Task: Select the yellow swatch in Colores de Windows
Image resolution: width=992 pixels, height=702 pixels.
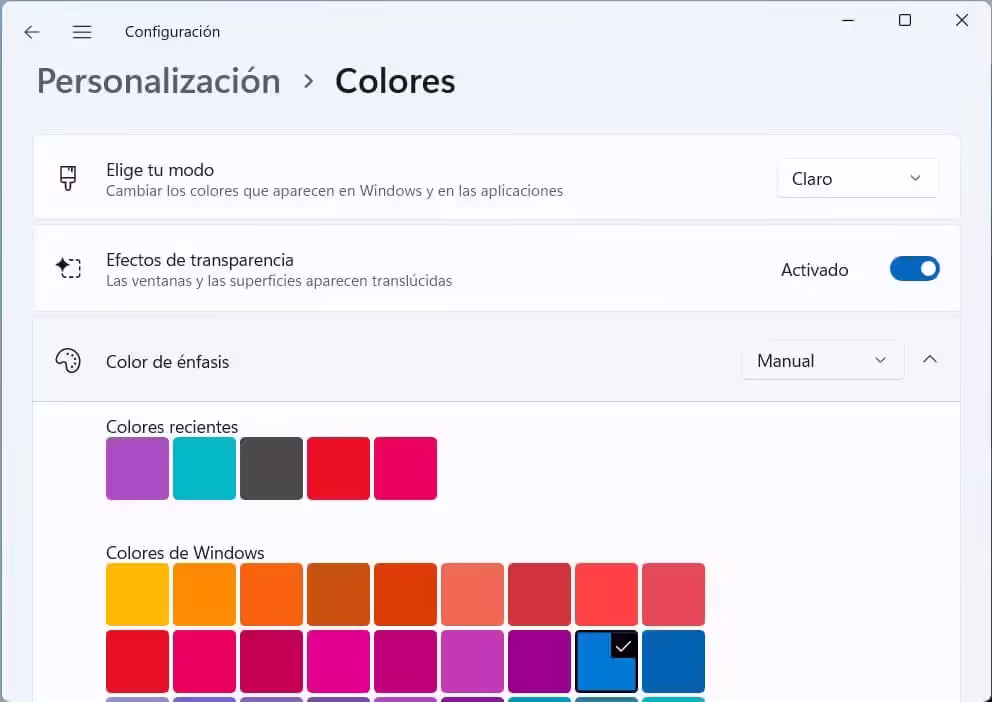Action: coord(137,594)
